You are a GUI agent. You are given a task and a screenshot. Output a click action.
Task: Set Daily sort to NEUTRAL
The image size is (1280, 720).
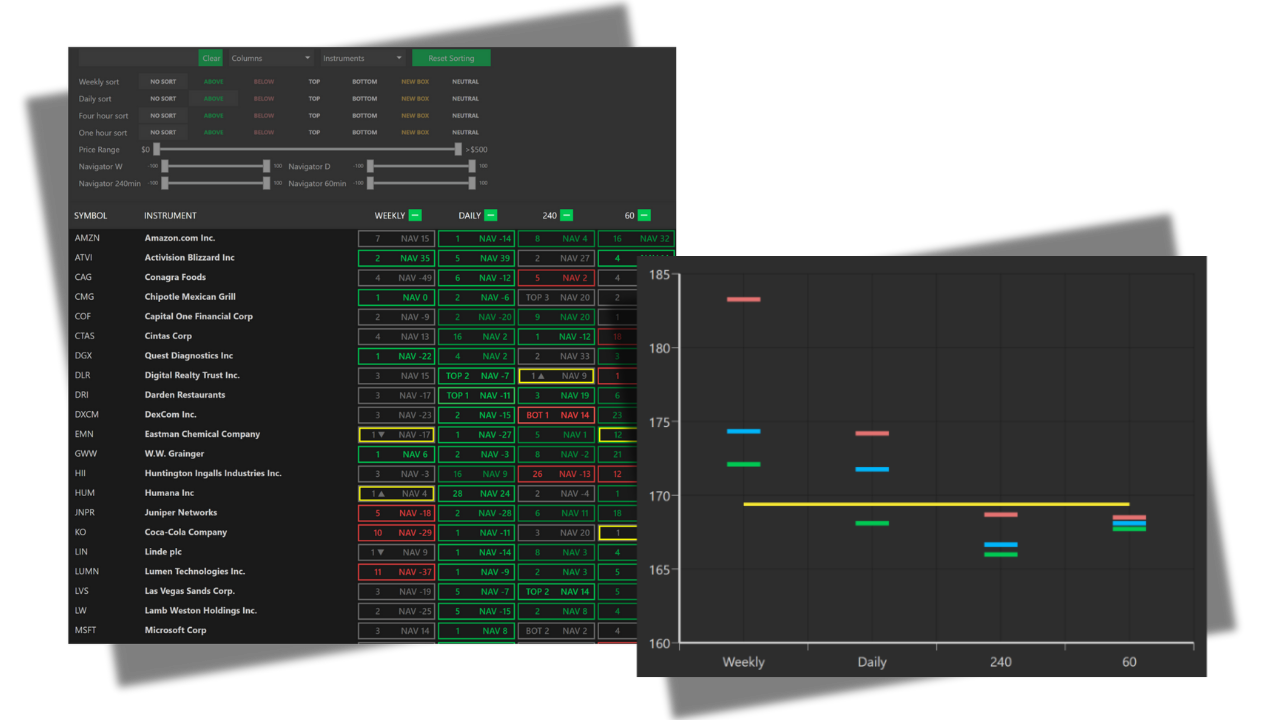tap(465, 99)
